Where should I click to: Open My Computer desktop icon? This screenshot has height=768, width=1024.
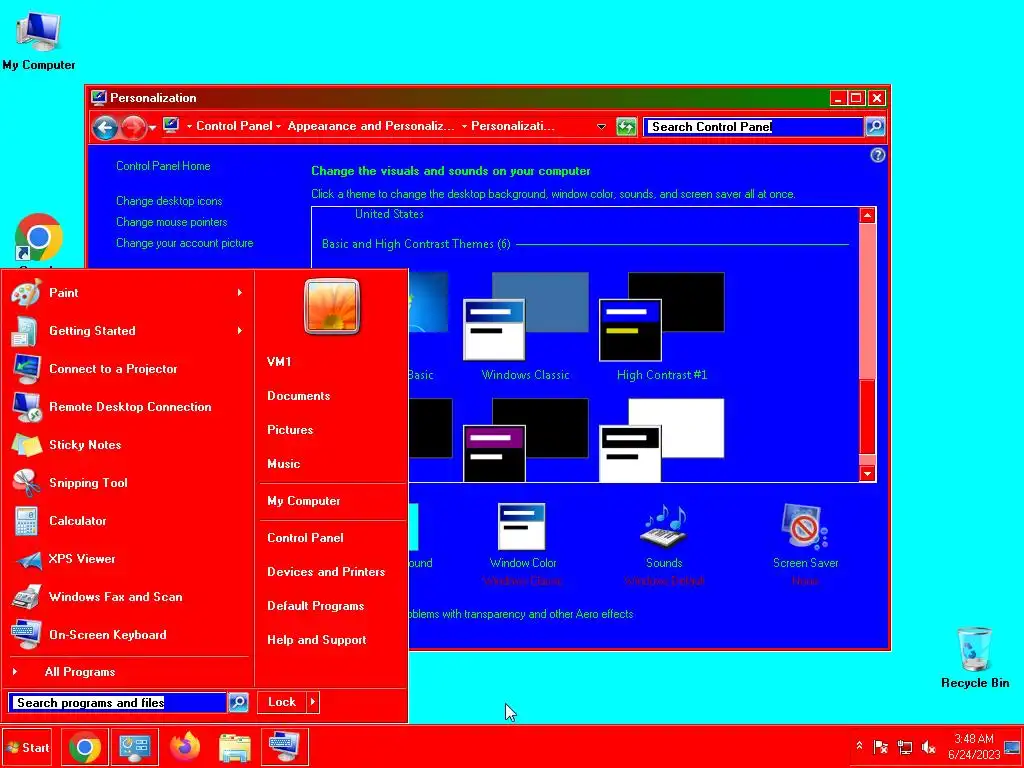(39, 39)
